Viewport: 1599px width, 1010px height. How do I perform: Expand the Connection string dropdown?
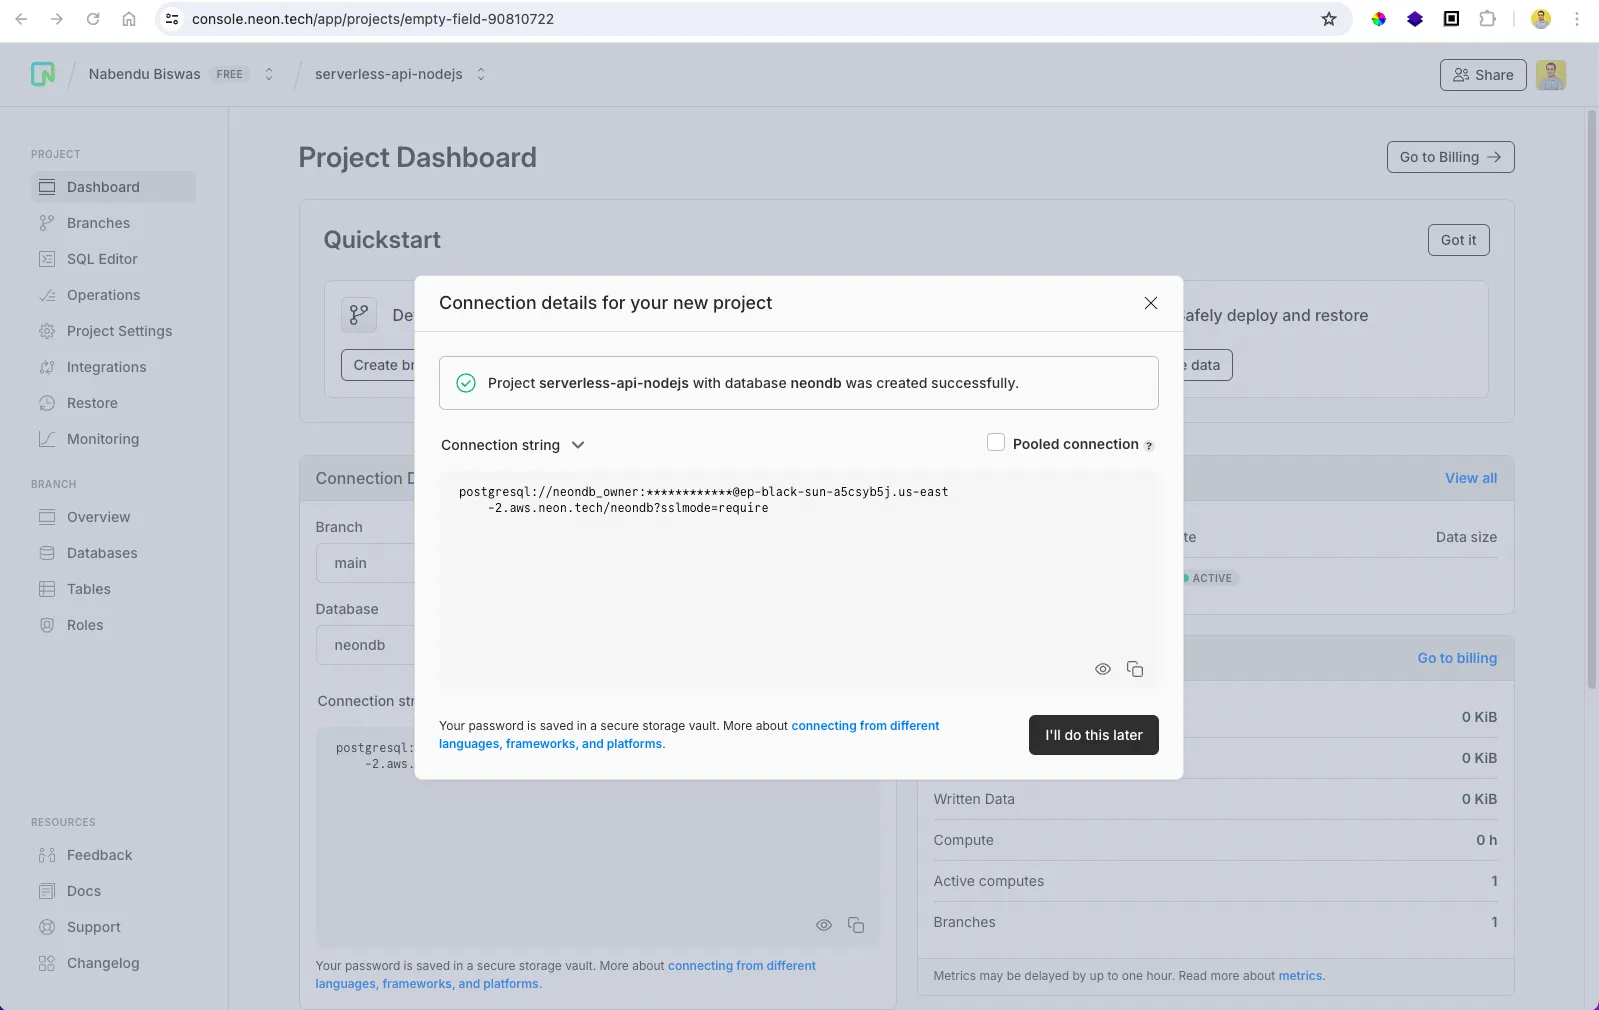tap(513, 445)
